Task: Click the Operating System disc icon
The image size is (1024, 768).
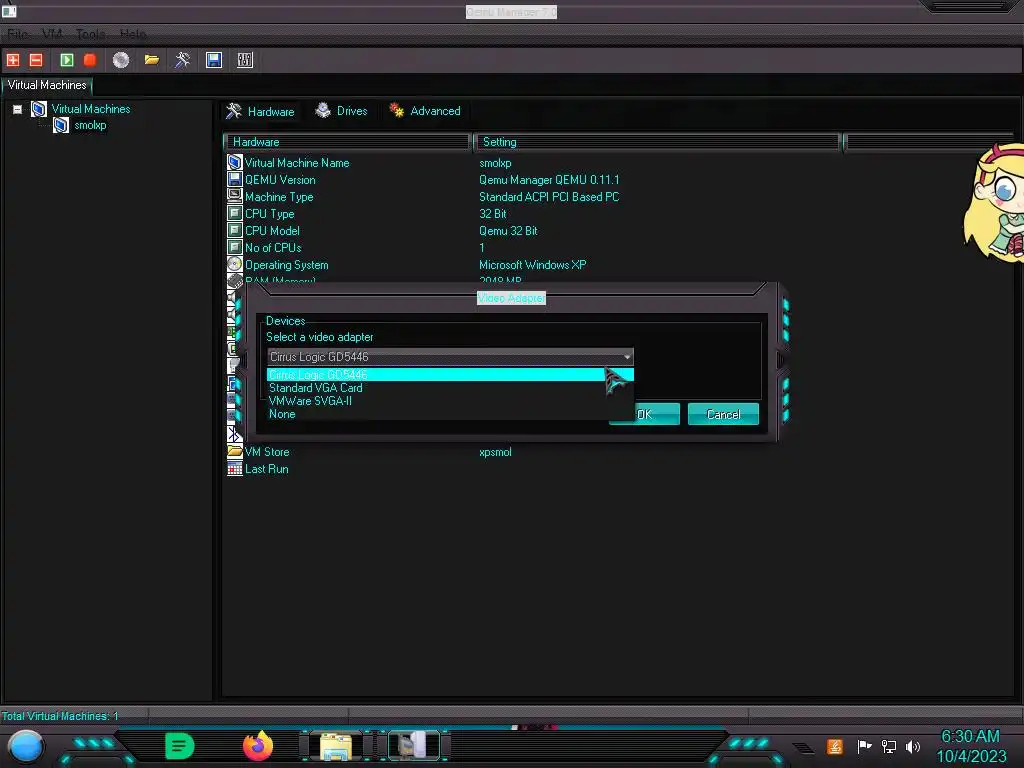Action: click(234, 264)
